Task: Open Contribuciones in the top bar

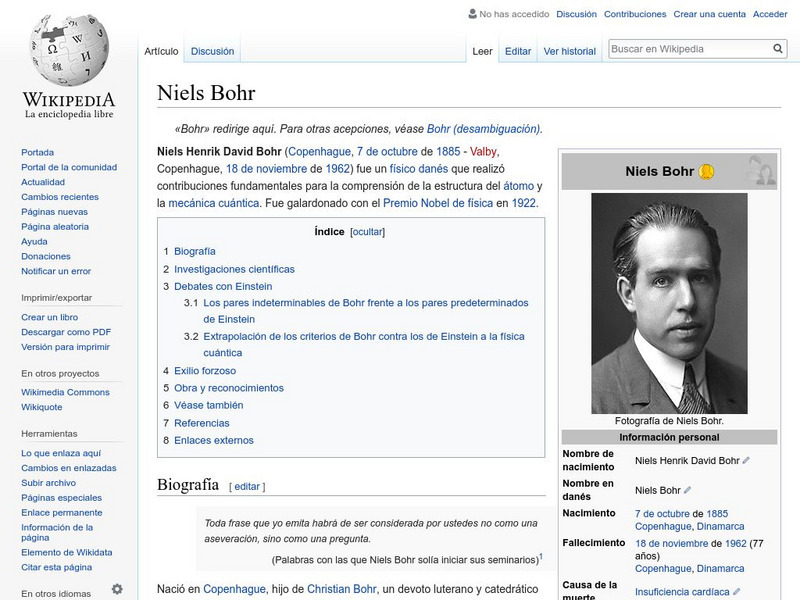Action: point(635,14)
